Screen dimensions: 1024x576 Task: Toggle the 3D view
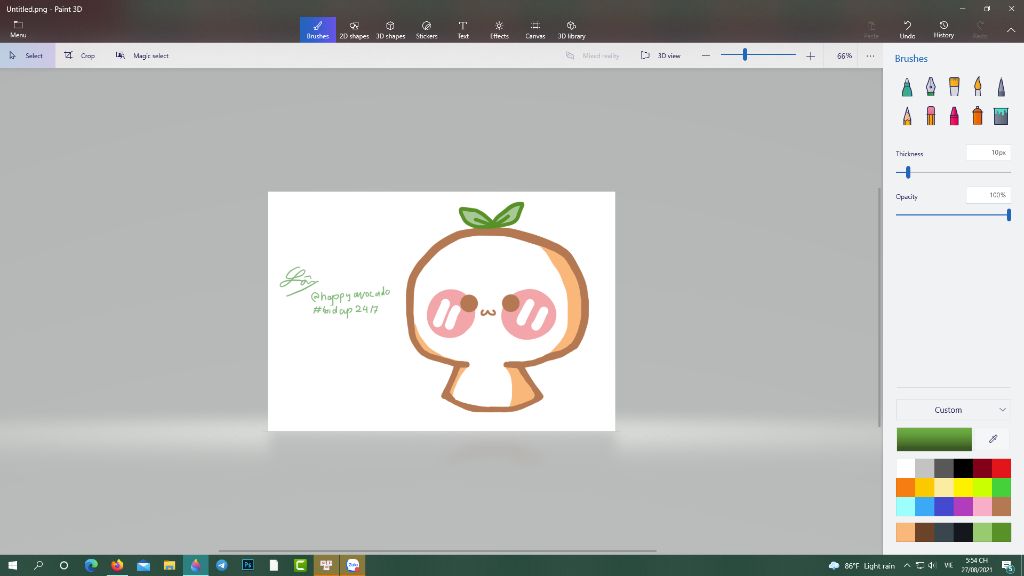click(x=660, y=56)
